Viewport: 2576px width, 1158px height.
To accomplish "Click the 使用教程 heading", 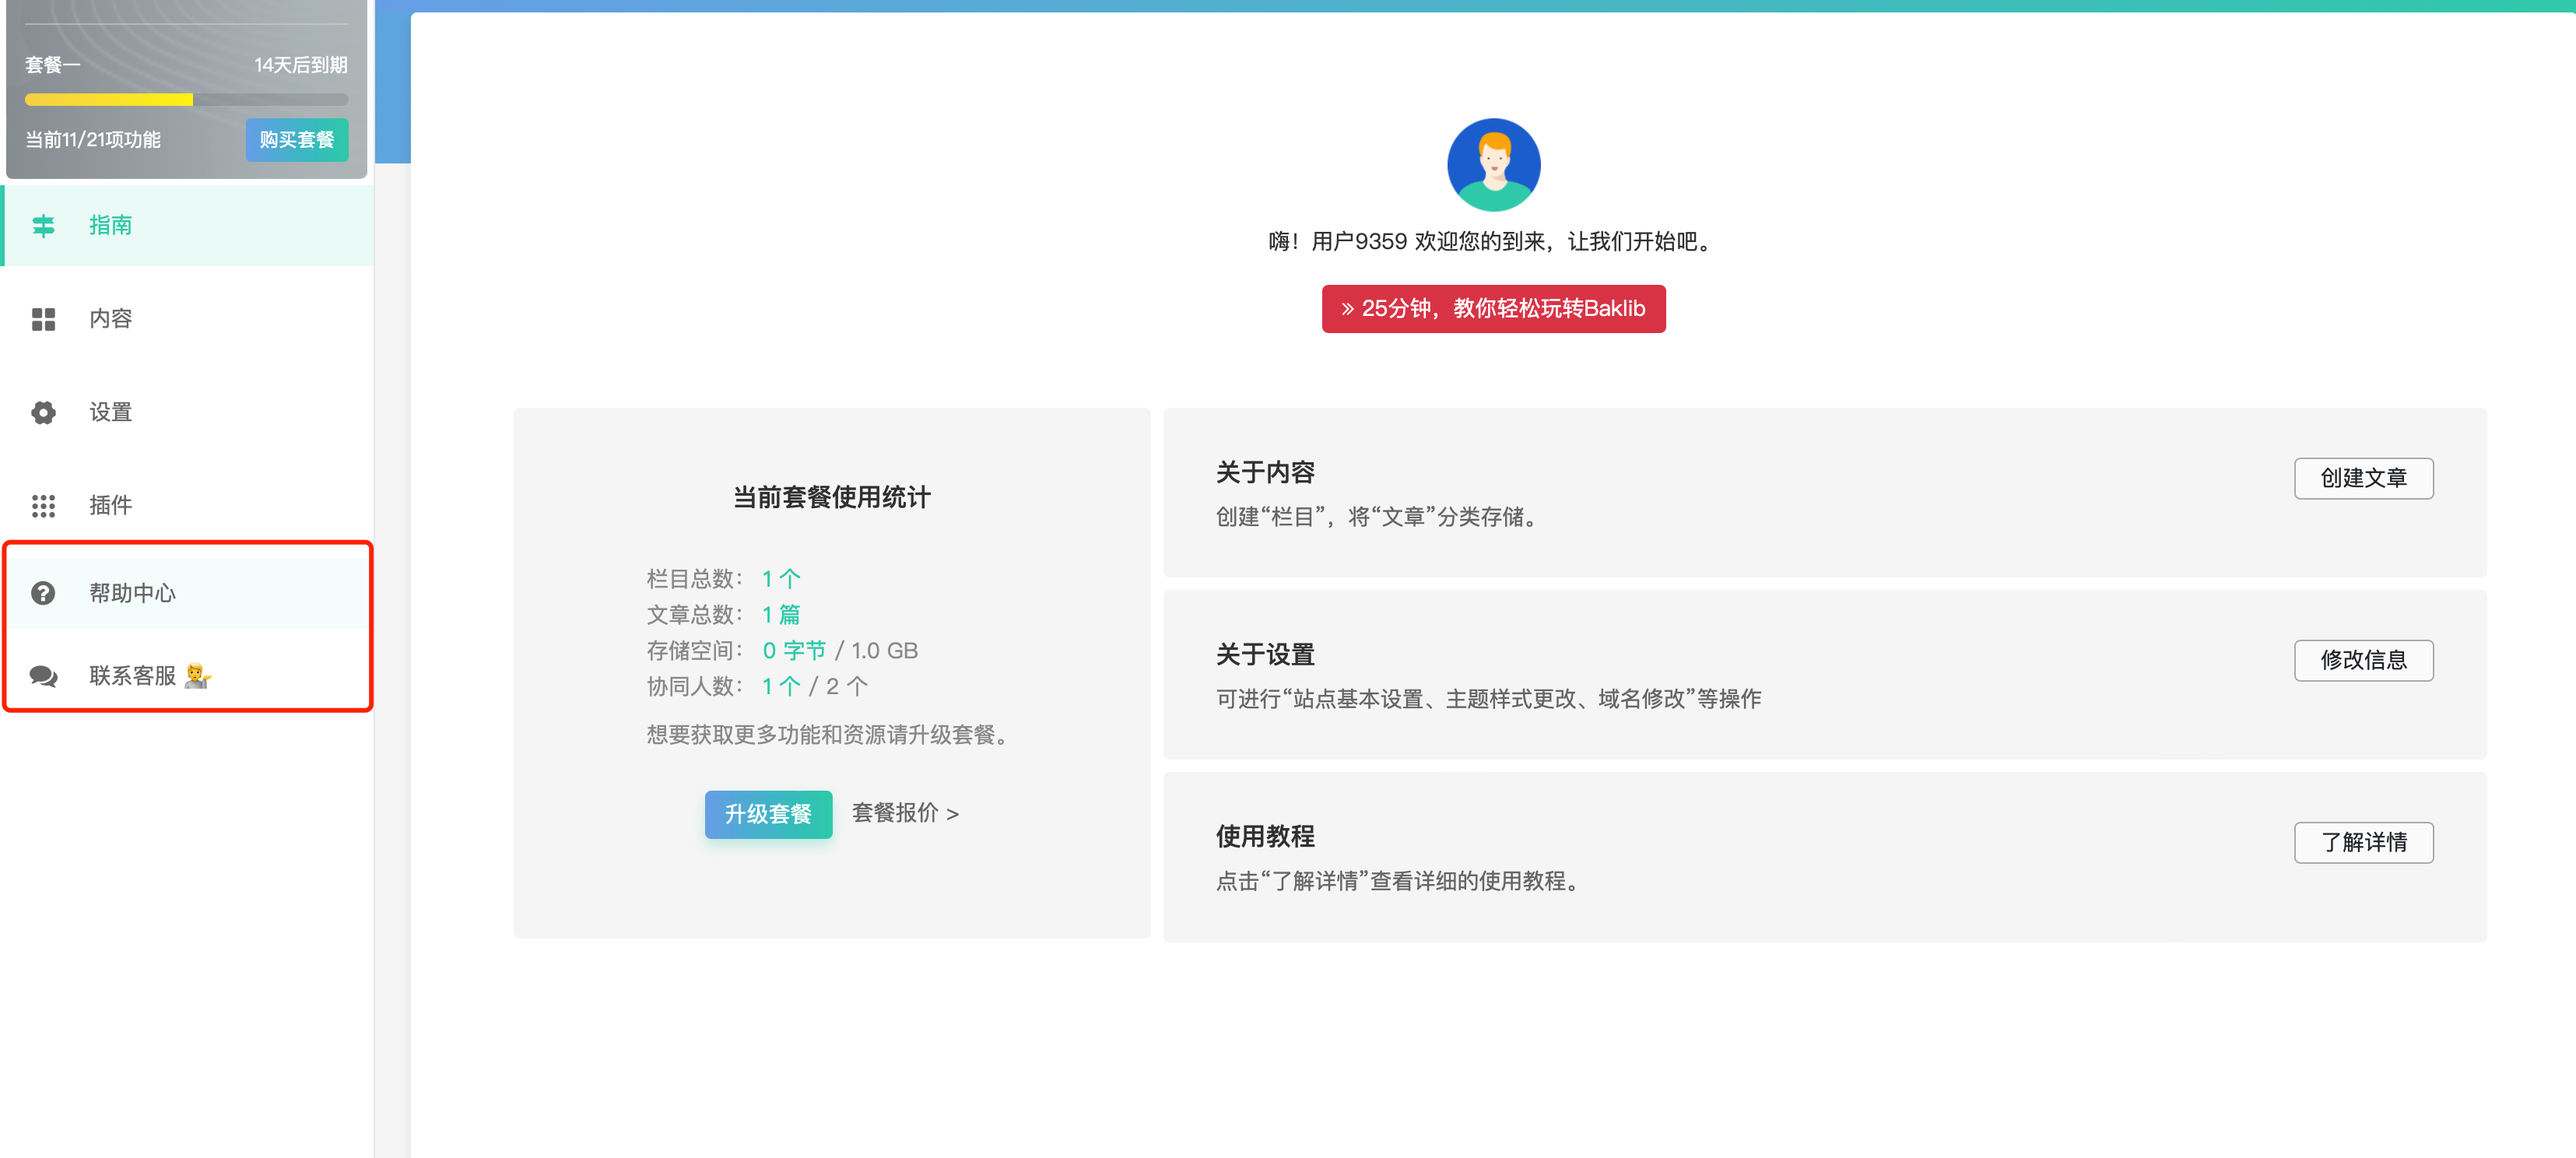I will (1265, 836).
